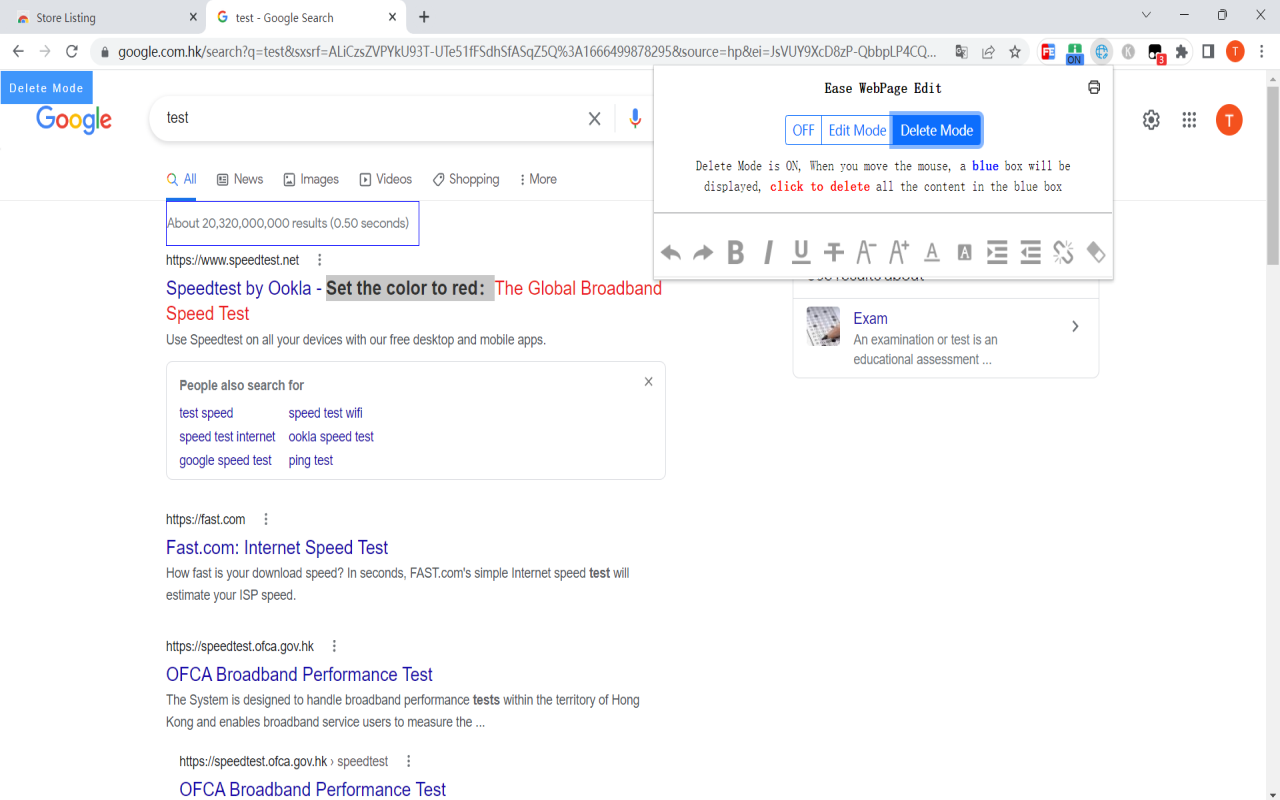Open the More search options menu
Viewport: 1280px width, 800px height.
tap(538, 179)
